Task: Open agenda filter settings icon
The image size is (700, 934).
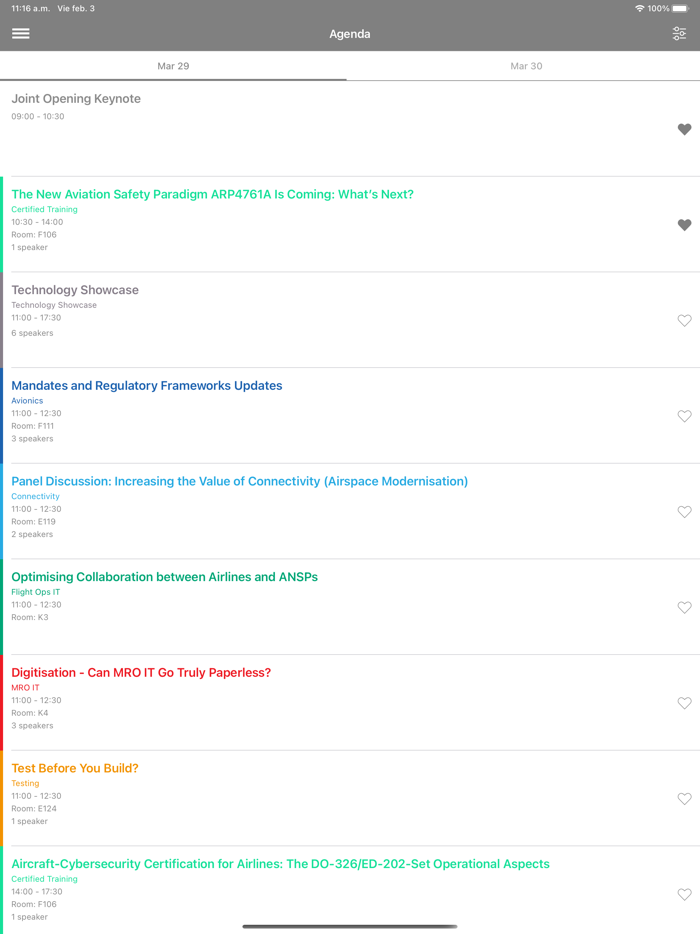Action: [679, 33]
